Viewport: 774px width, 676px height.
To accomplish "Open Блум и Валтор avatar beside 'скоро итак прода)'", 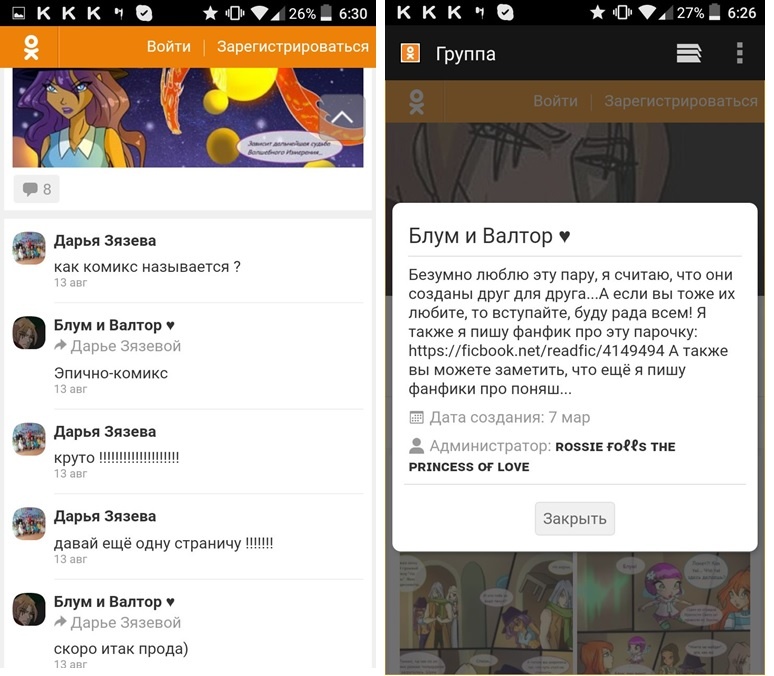I will point(29,609).
